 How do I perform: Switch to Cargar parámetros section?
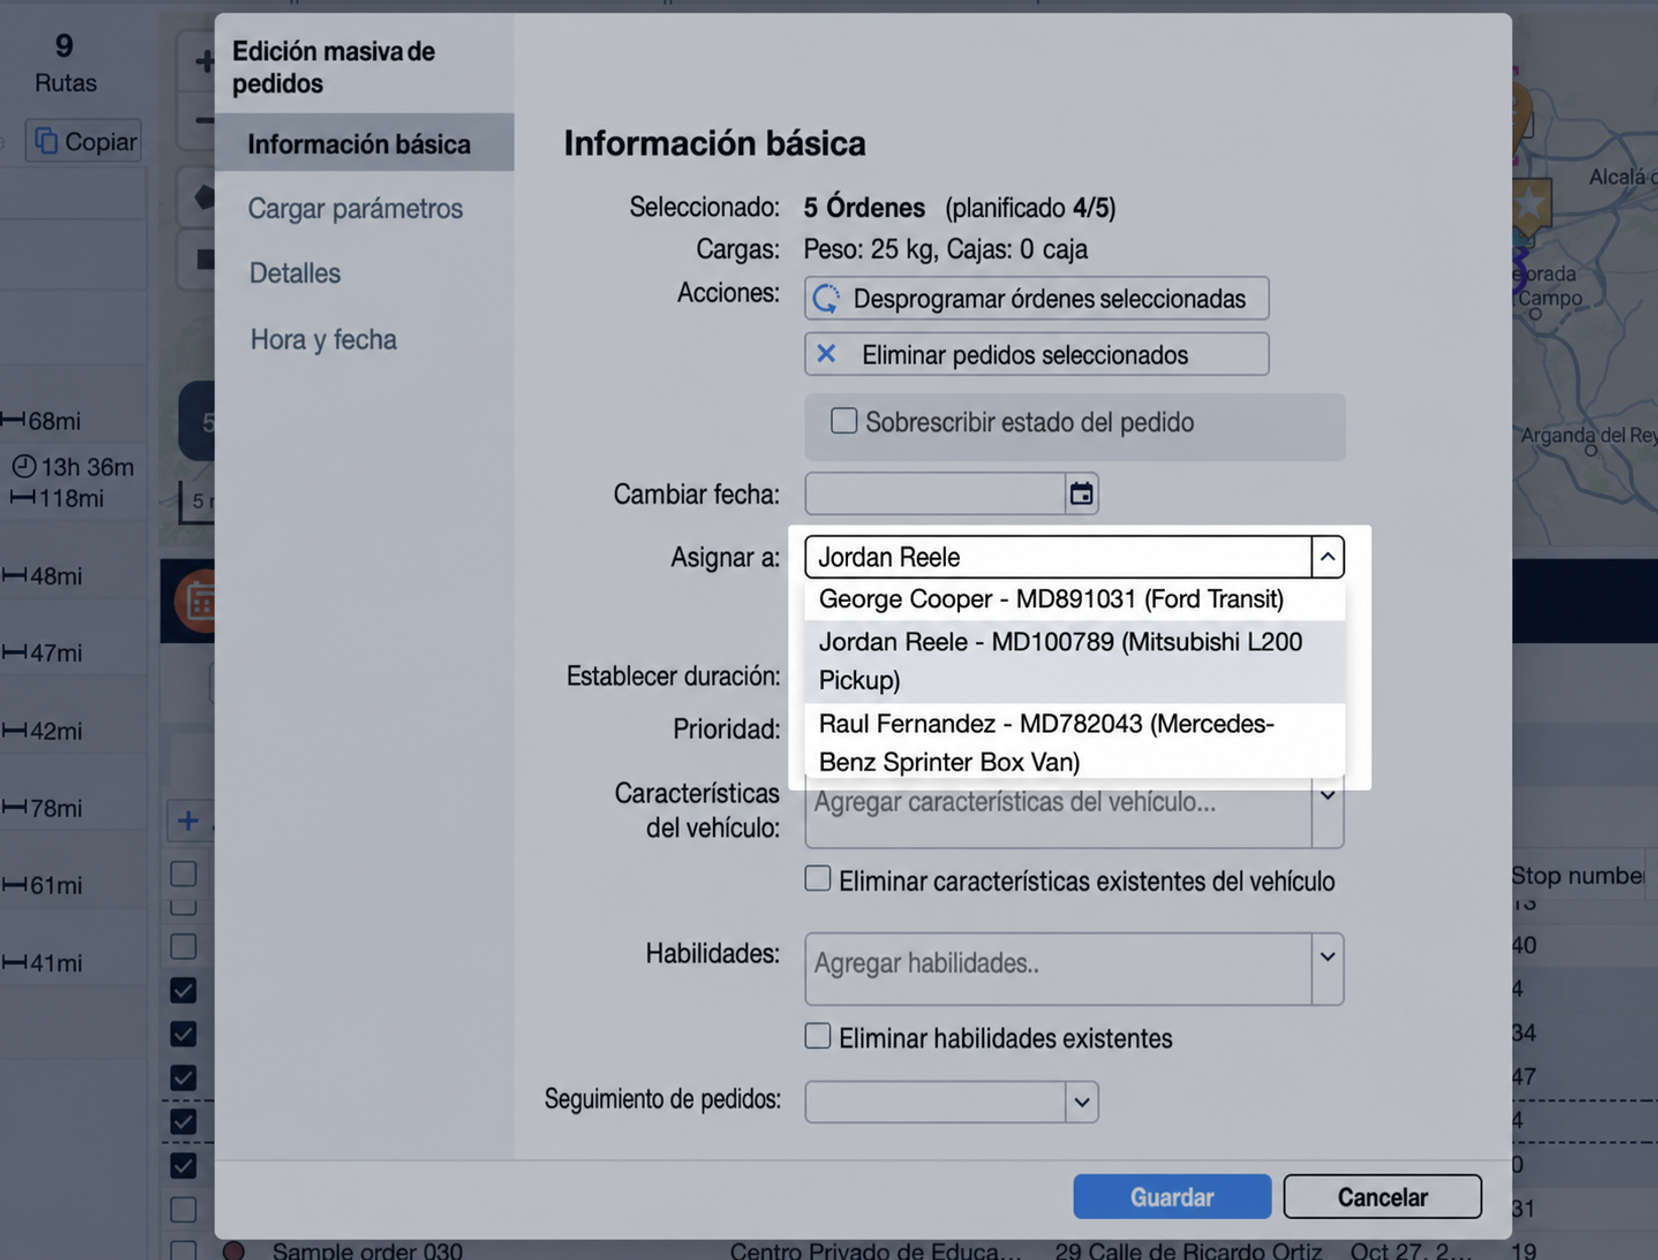[355, 208]
